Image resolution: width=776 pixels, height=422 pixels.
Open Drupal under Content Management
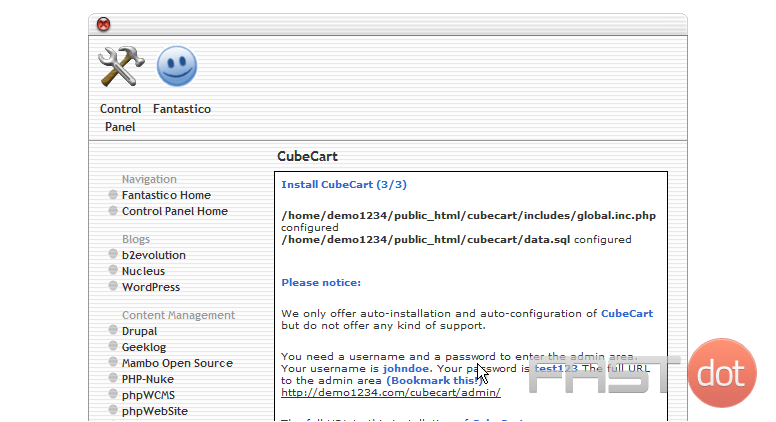coord(140,331)
